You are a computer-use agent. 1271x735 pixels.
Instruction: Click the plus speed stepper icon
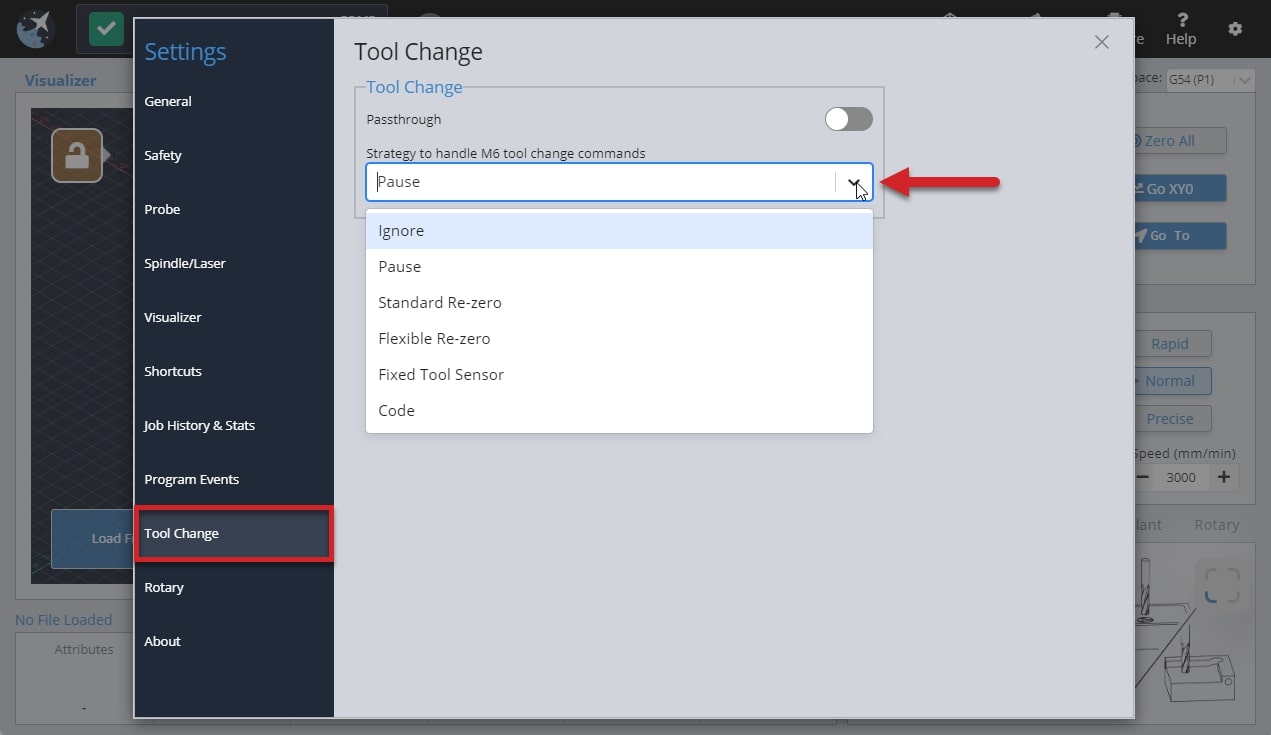click(x=1224, y=477)
